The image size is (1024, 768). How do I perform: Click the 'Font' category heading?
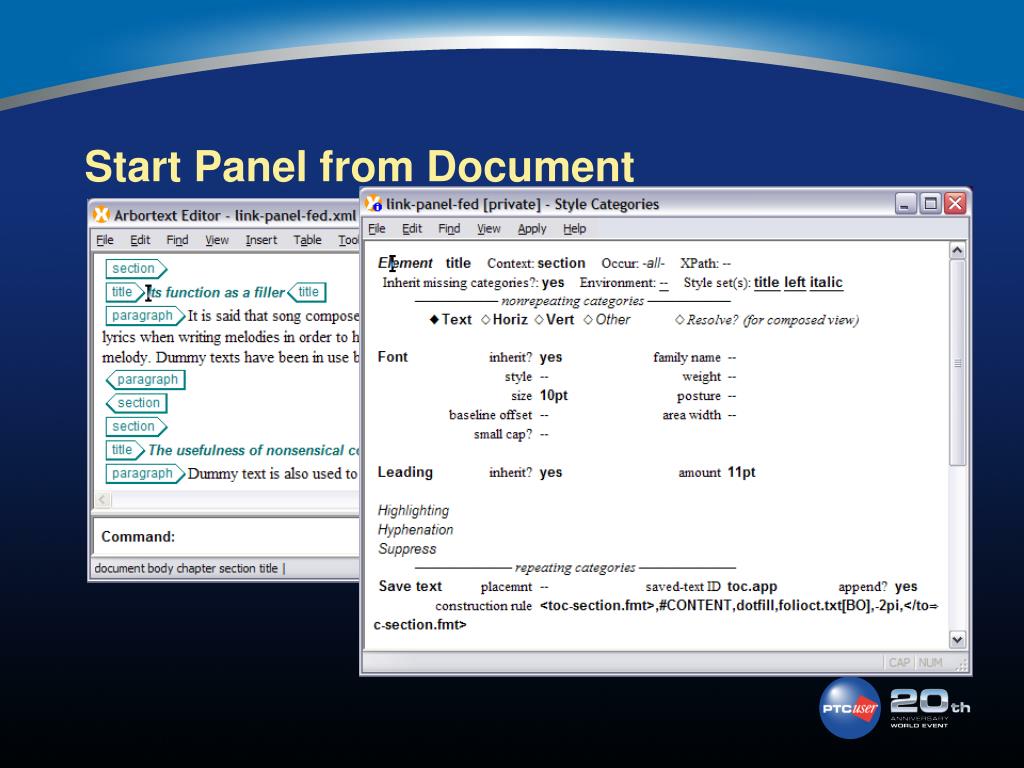click(392, 357)
